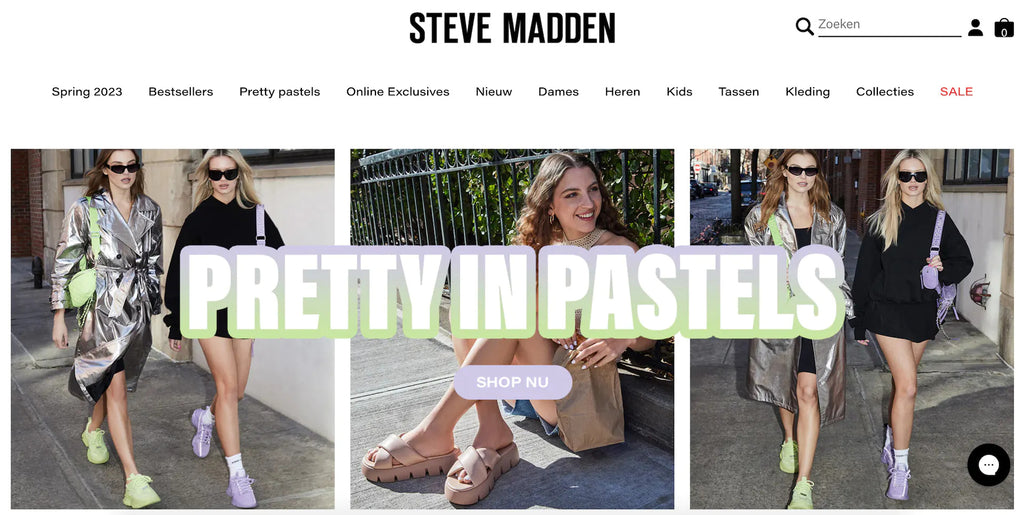Screen dimensions: 1024x515
Task: Open the Collecties menu
Action: 885,92
